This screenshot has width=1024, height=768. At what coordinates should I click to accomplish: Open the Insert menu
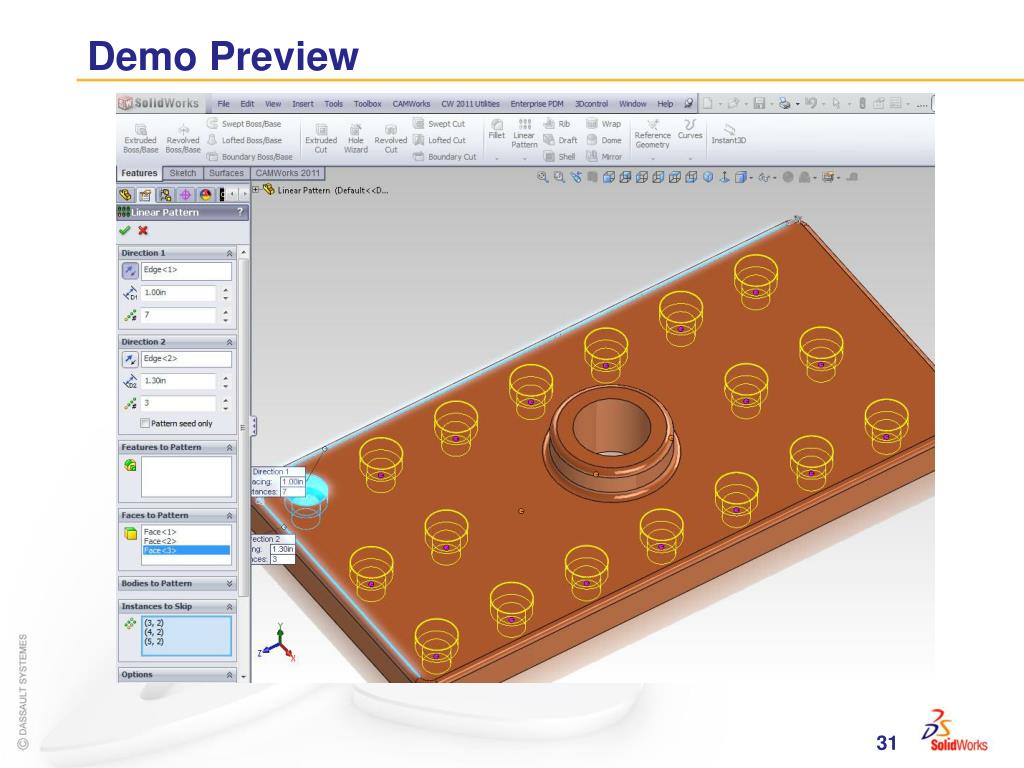pos(302,104)
